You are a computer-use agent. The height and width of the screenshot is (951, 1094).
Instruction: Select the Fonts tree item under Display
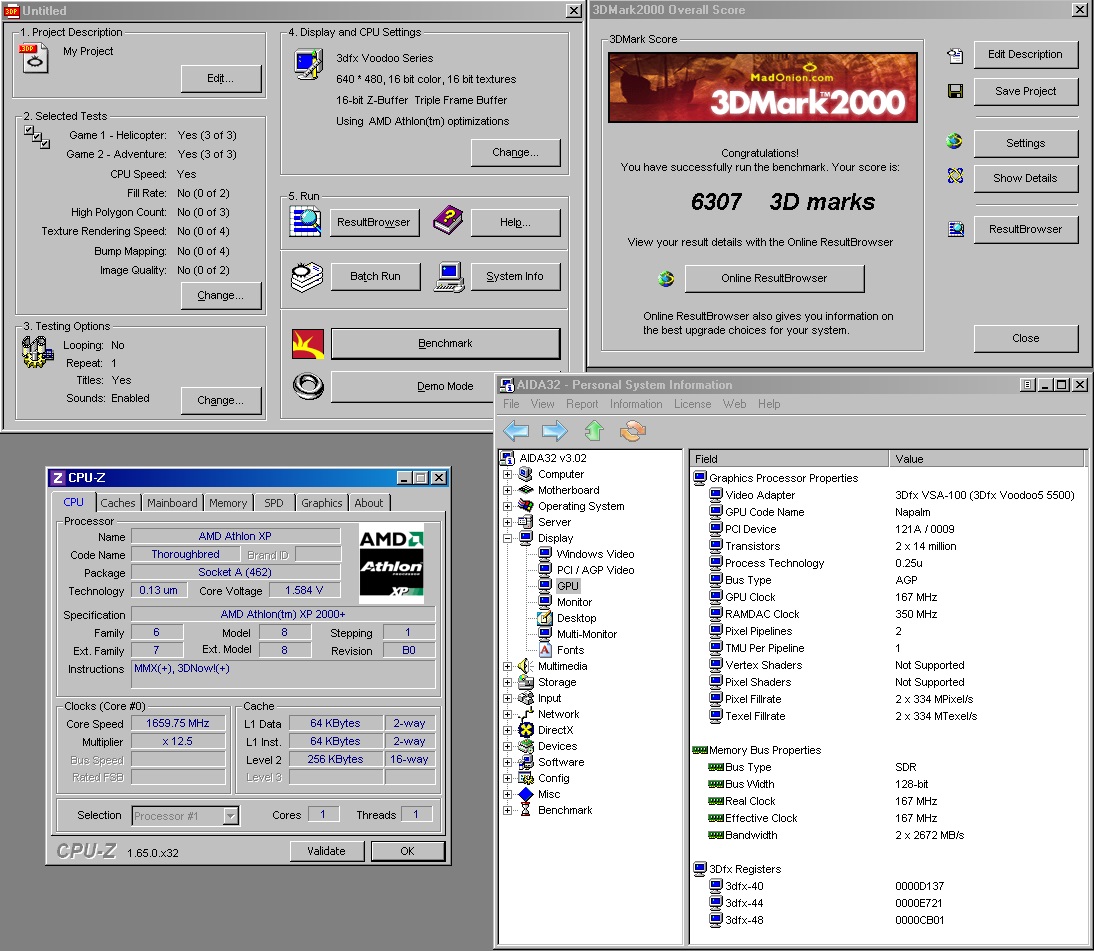pos(570,650)
